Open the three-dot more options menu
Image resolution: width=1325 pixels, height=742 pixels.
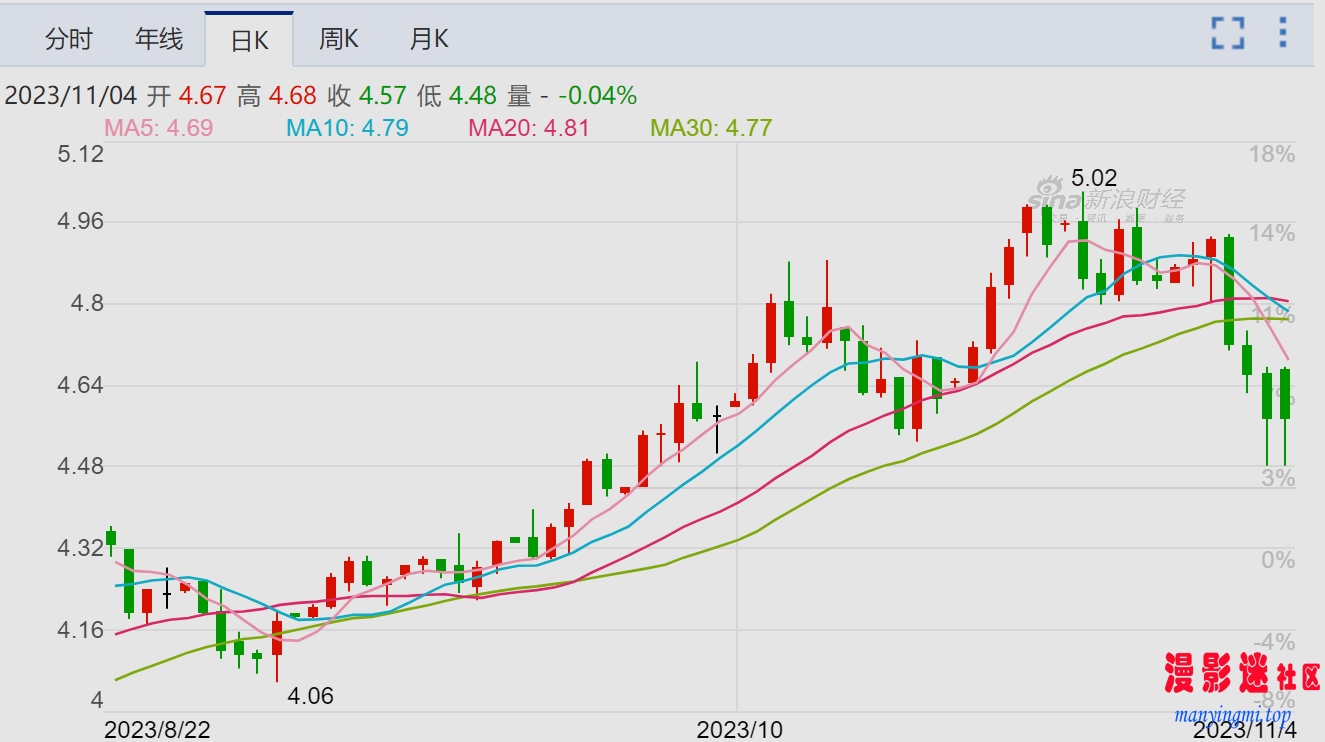tap(1283, 33)
